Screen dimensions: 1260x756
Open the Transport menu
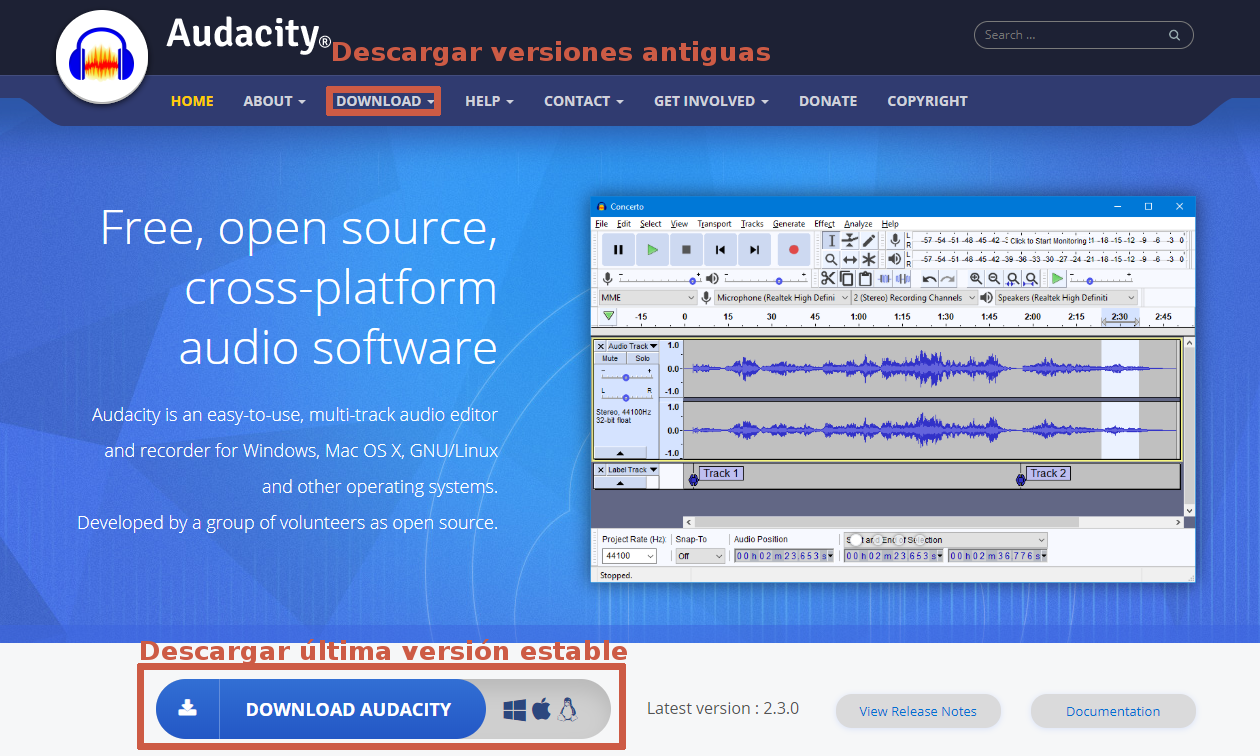pos(714,224)
